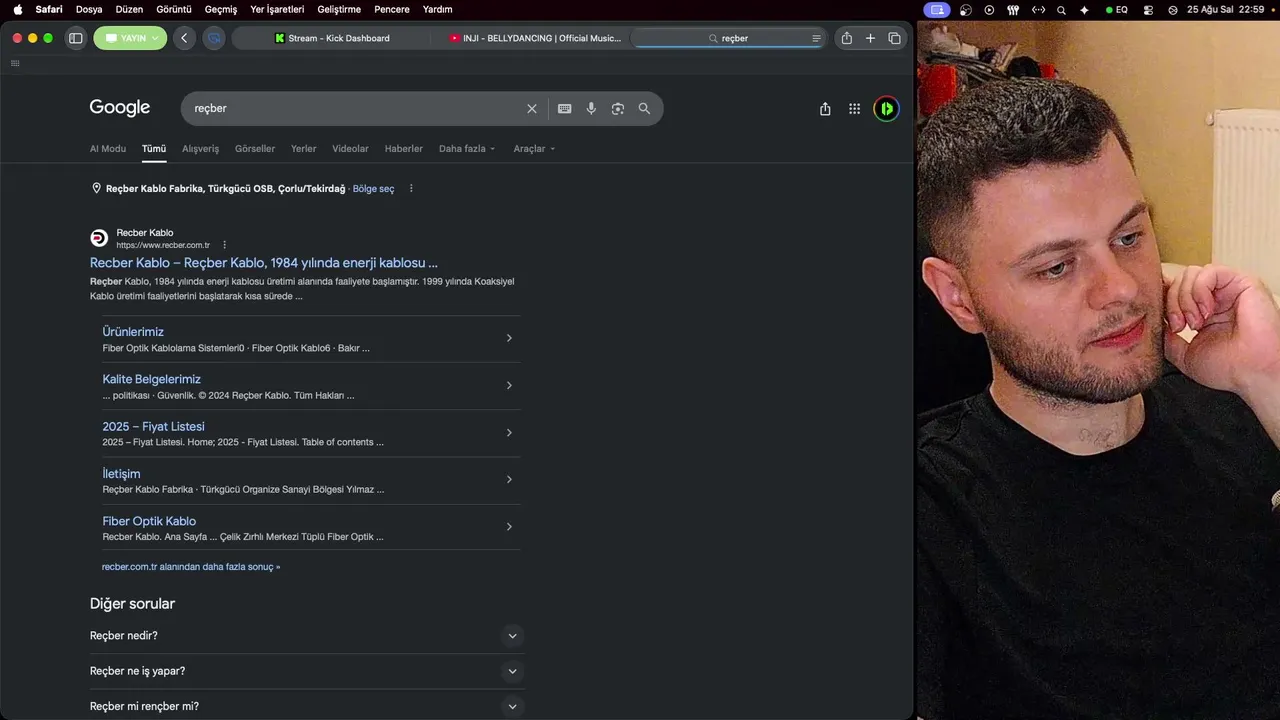1280x720 pixels.
Task: Open Spotlight search in menu bar
Action: pyautogui.click(x=1061, y=10)
